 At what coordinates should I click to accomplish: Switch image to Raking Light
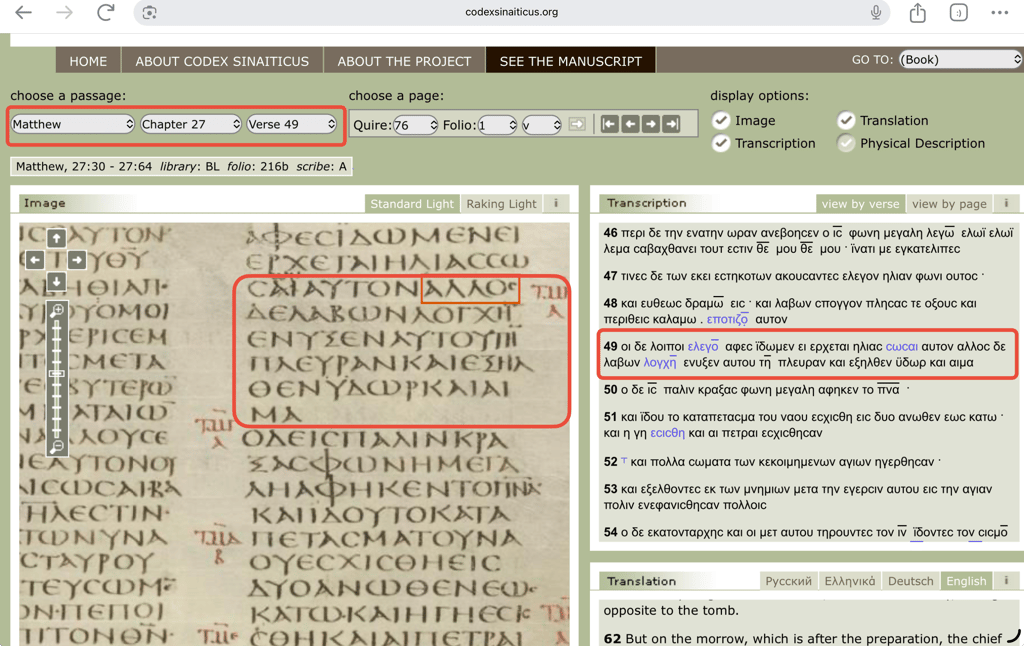[502, 204]
